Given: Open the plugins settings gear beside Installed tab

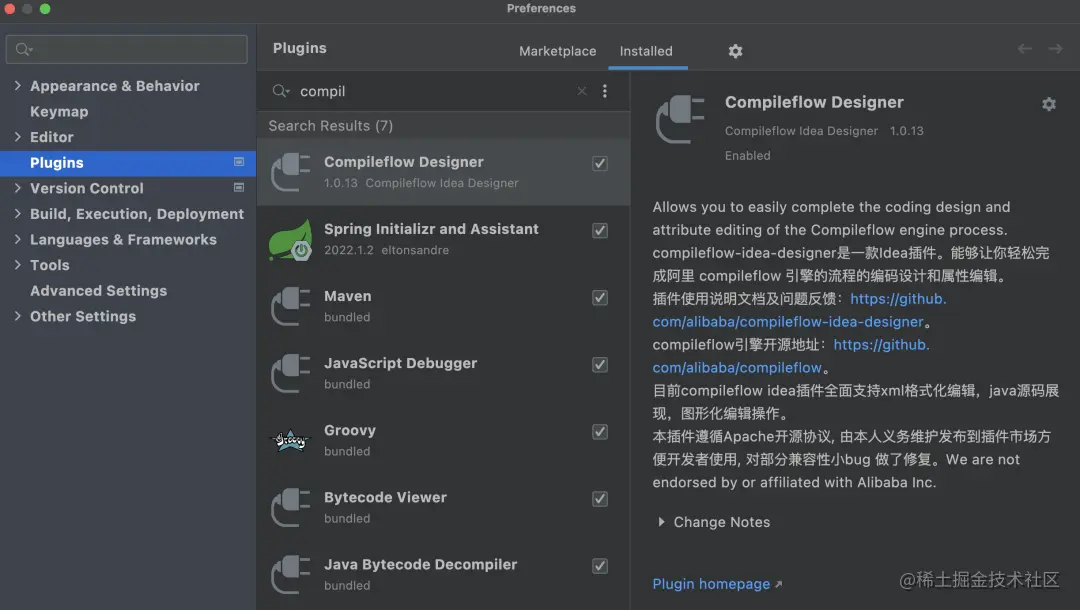Looking at the screenshot, I should [x=736, y=51].
